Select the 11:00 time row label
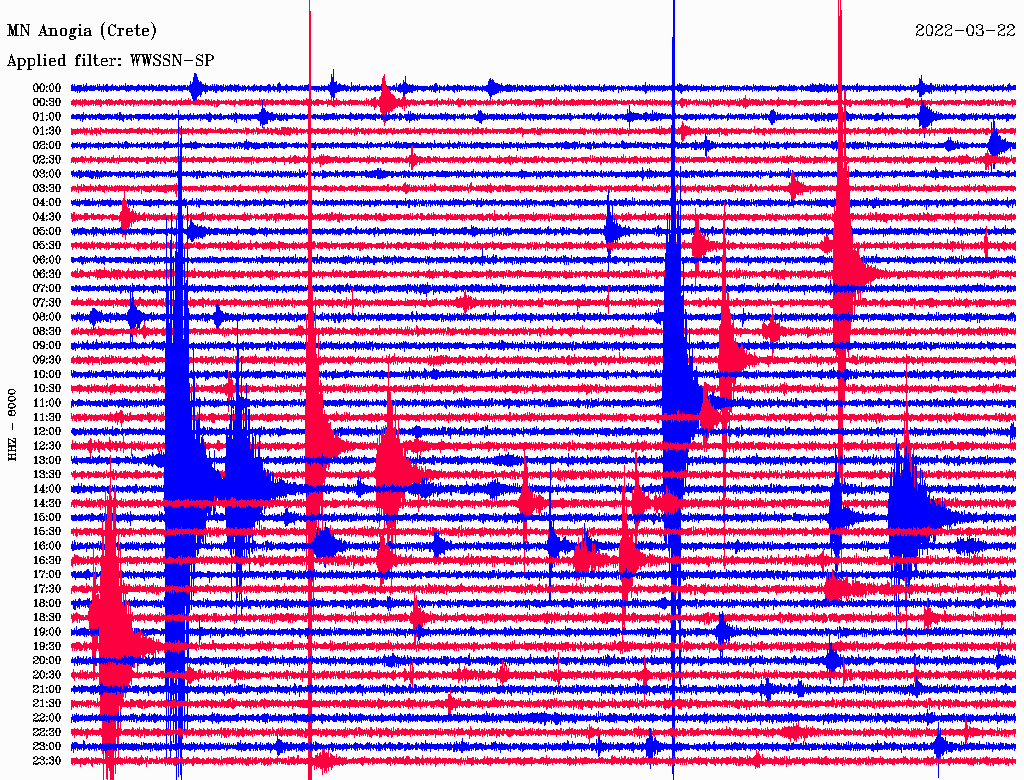Image resolution: width=1024 pixels, height=780 pixels. pyautogui.click(x=47, y=403)
